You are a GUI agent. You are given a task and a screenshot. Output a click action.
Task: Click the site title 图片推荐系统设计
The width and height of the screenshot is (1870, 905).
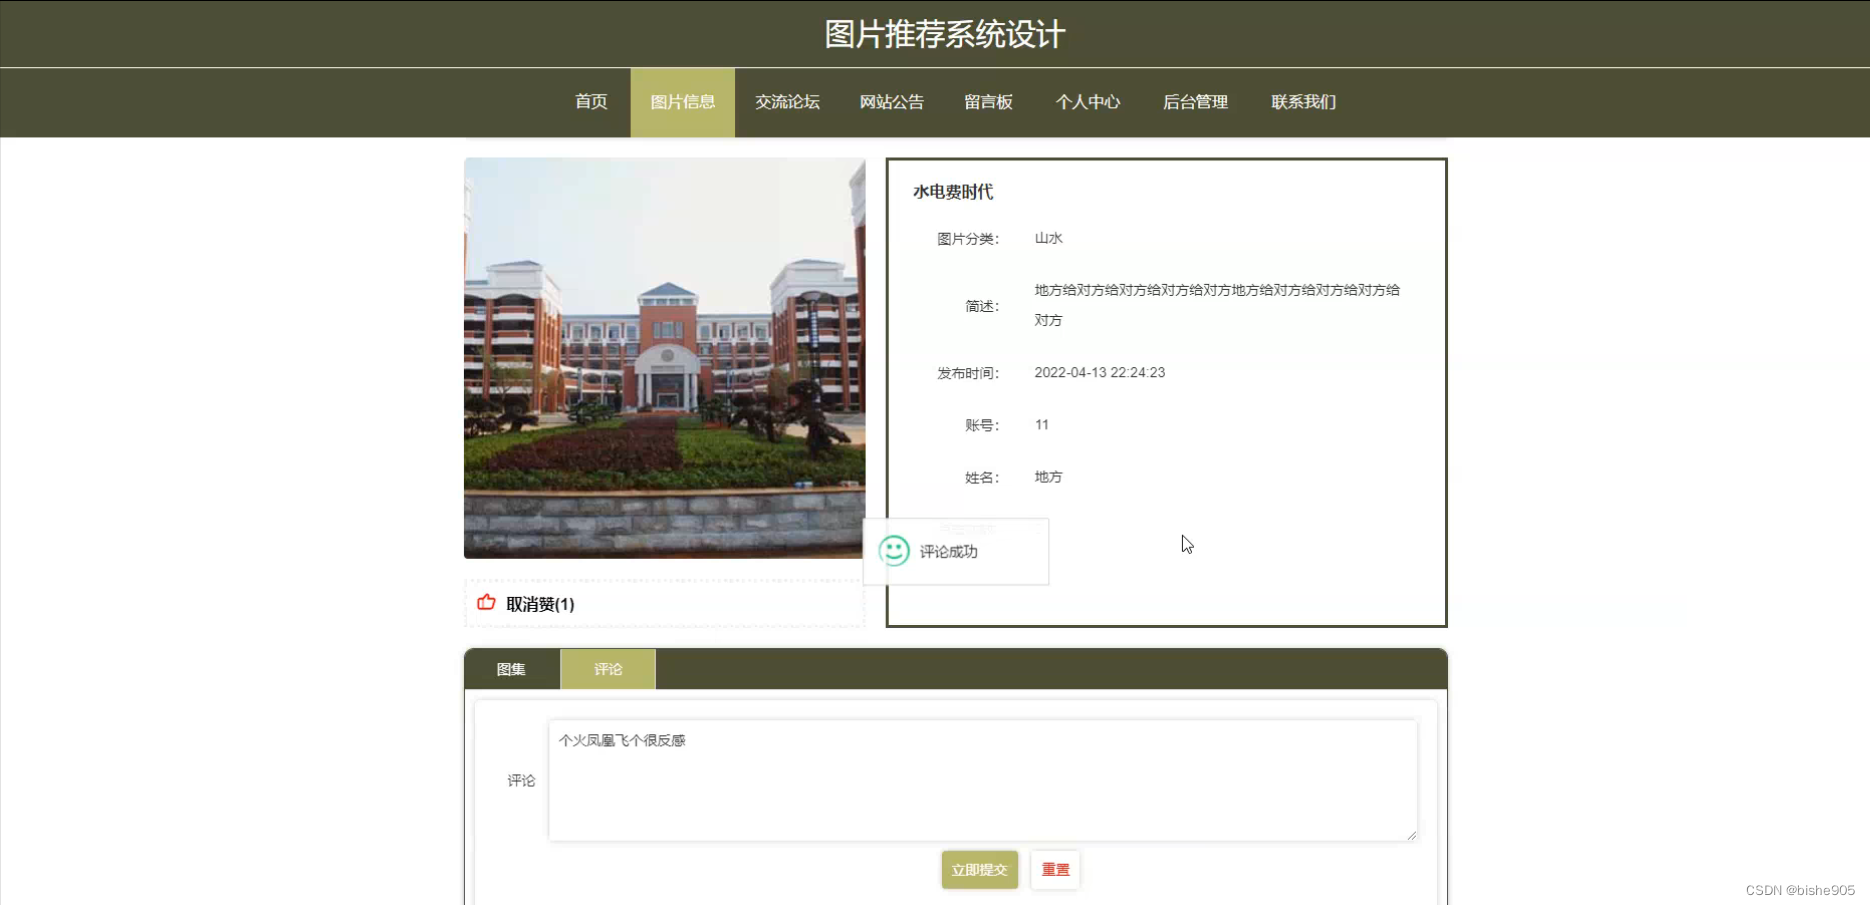click(944, 33)
